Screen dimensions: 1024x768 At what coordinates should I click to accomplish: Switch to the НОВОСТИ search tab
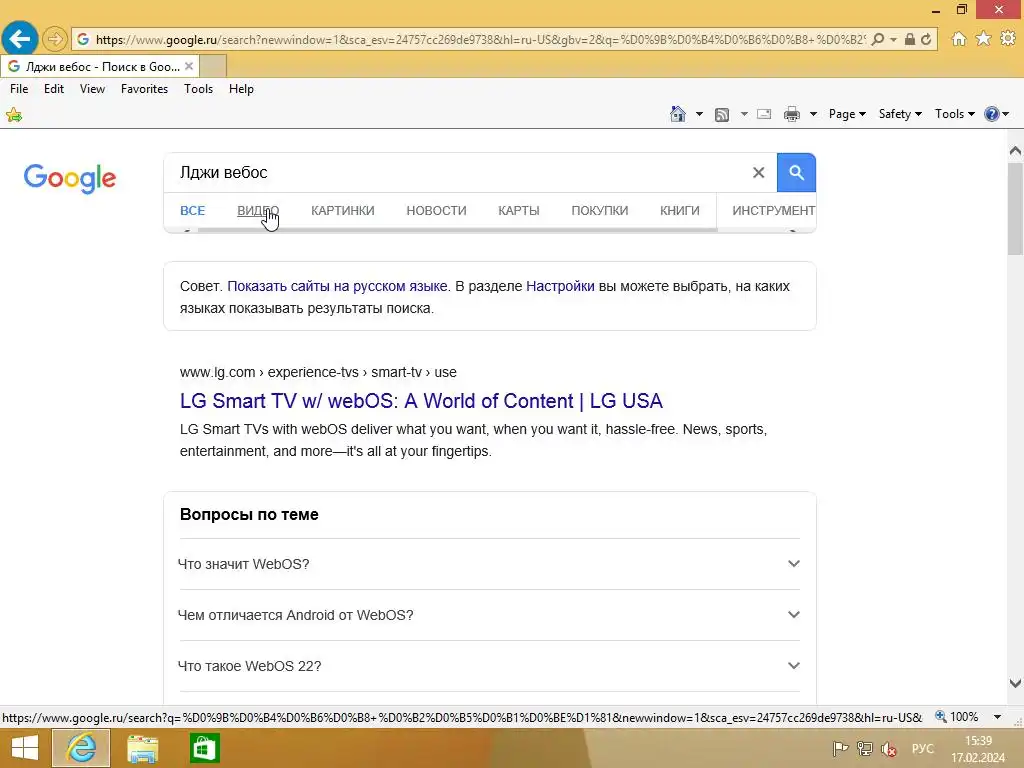pyautogui.click(x=436, y=210)
